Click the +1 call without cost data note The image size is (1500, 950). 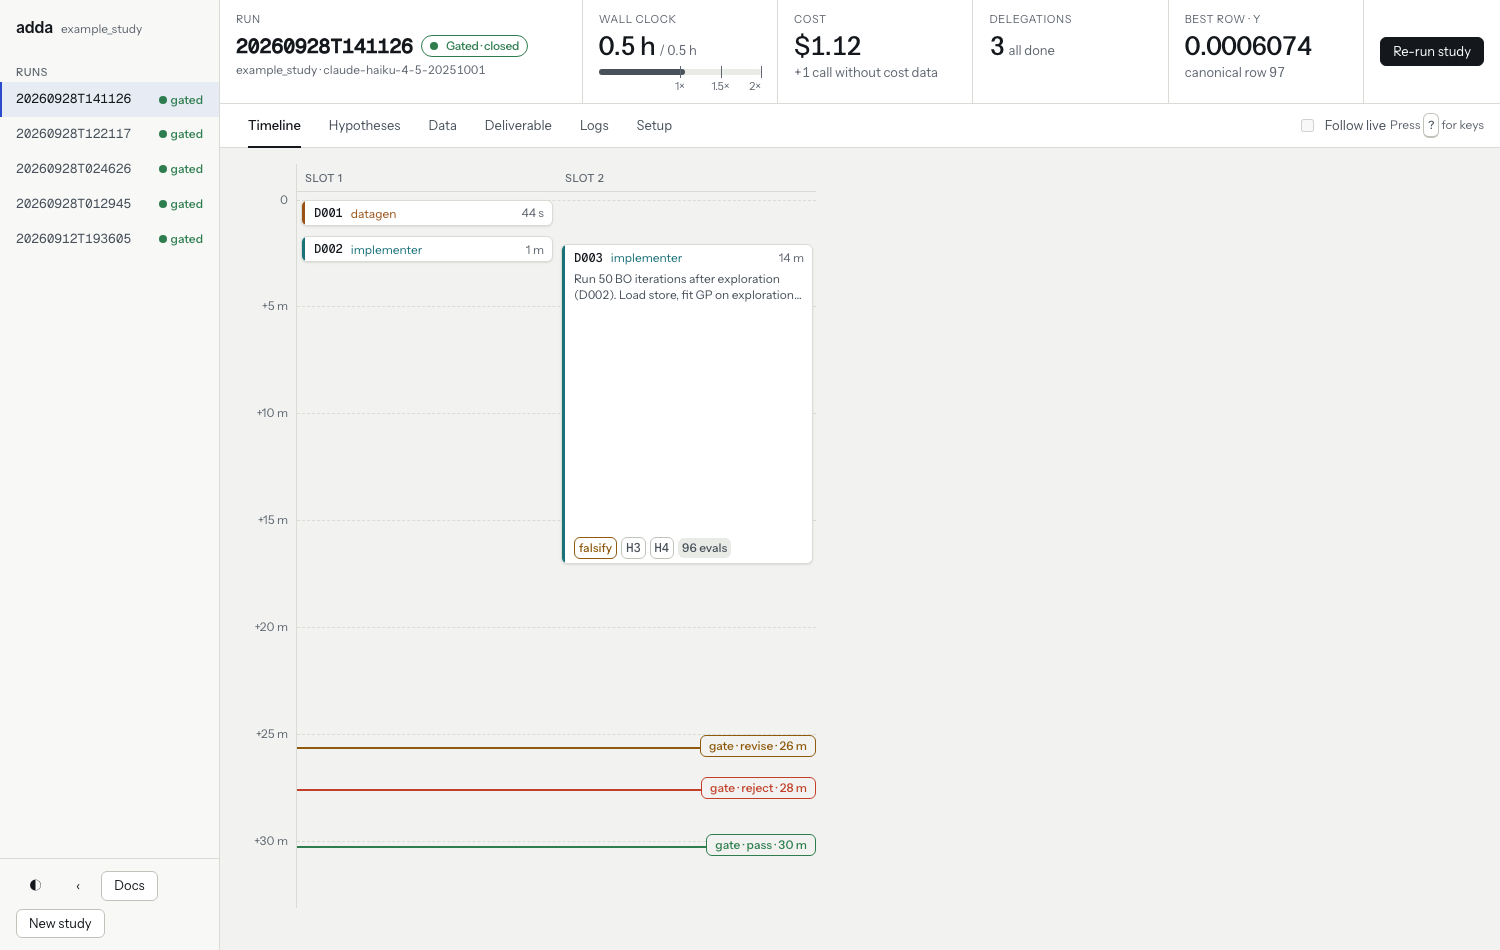pos(866,72)
